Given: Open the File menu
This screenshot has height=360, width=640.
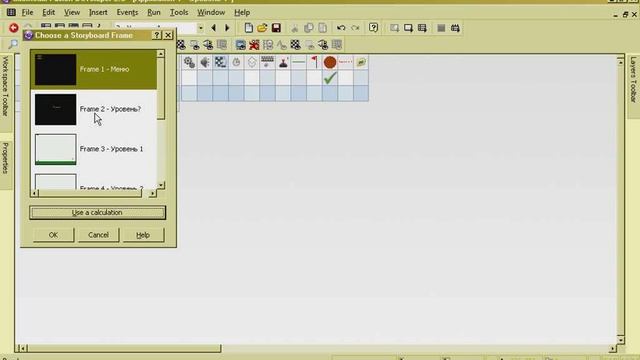Looking at the screenshot, I should pyautogui.click(x=27, y=12).
